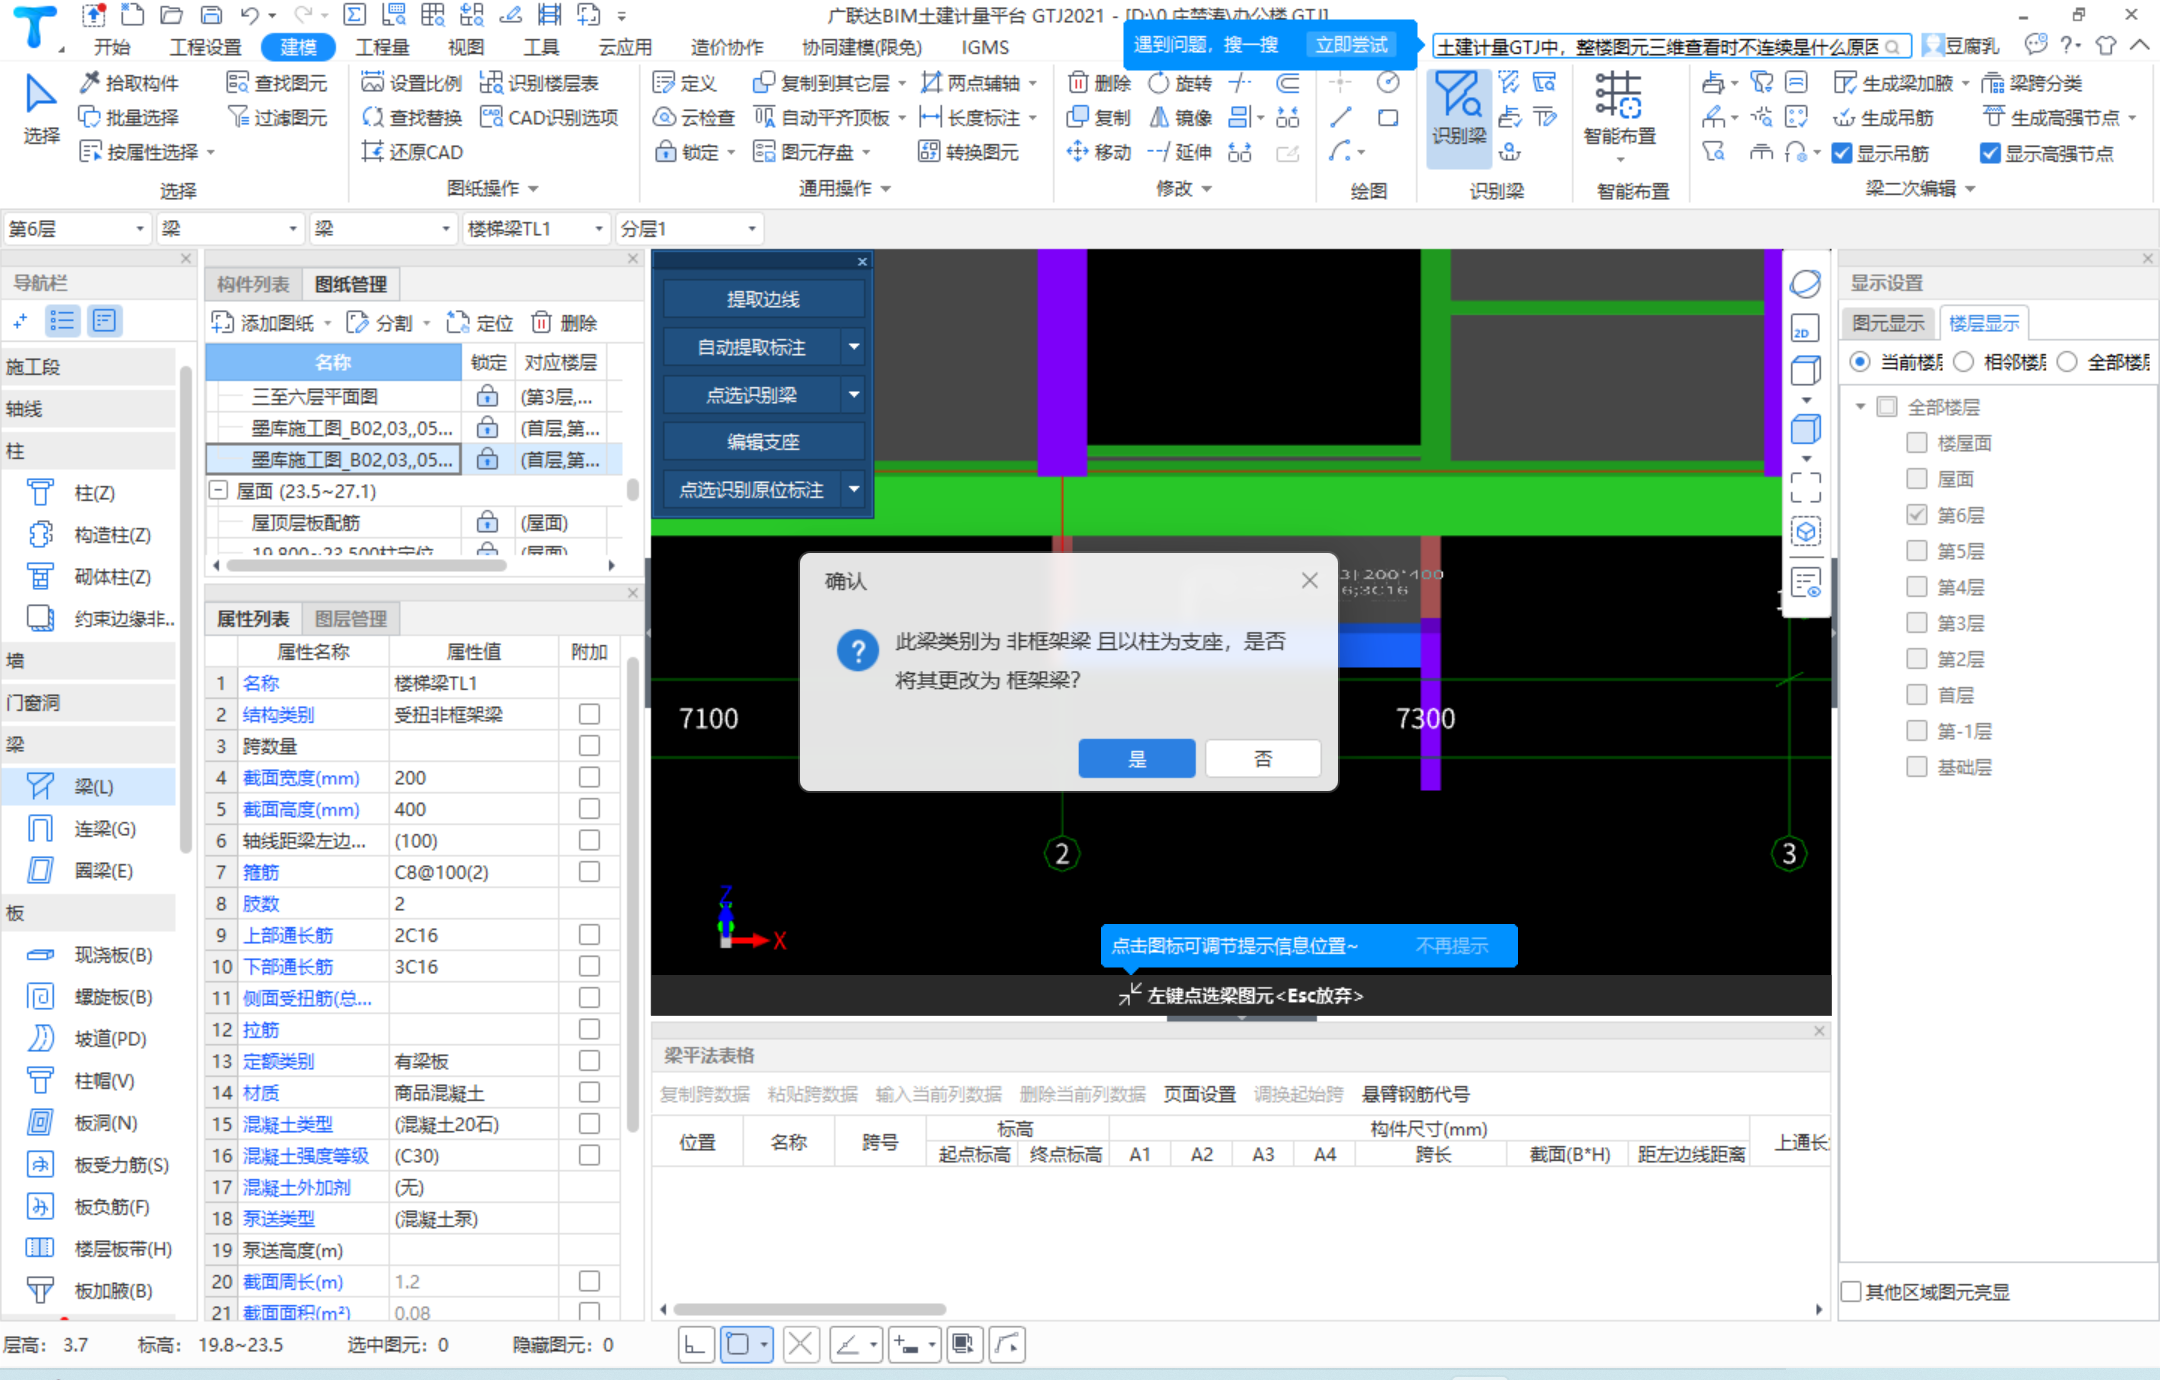Close the 确认 dialog with X

1309,581
